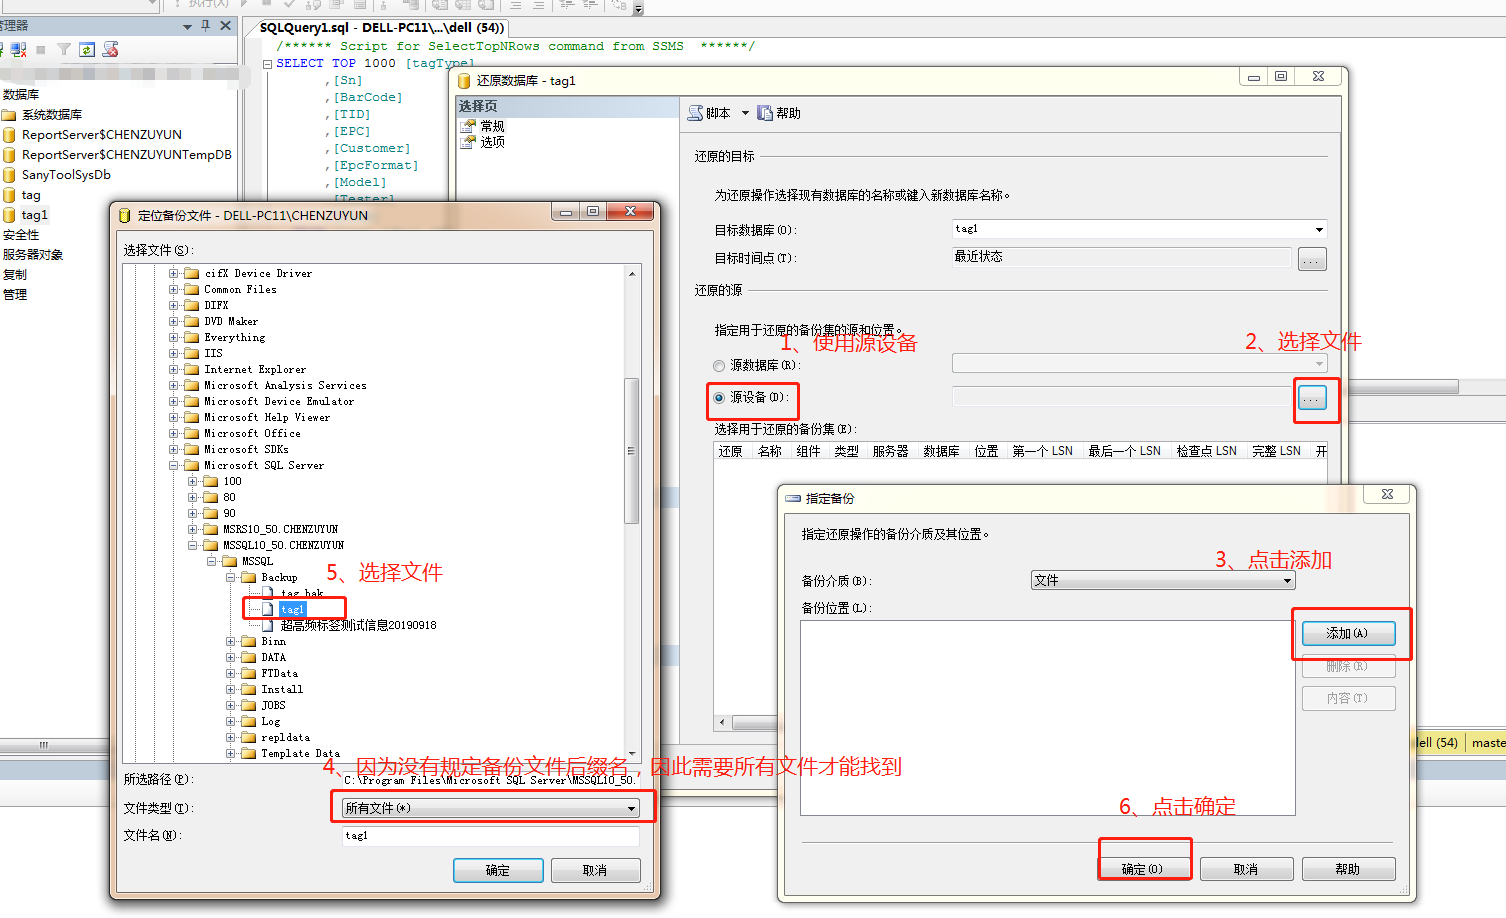Screen dimensions: 1506x918
Task: Click the 超高频标签测试信息20190918 file icon
Action: [268, 625]
